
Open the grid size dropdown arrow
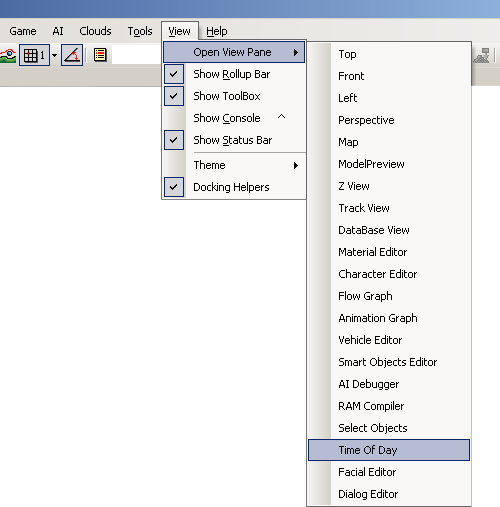54,55
